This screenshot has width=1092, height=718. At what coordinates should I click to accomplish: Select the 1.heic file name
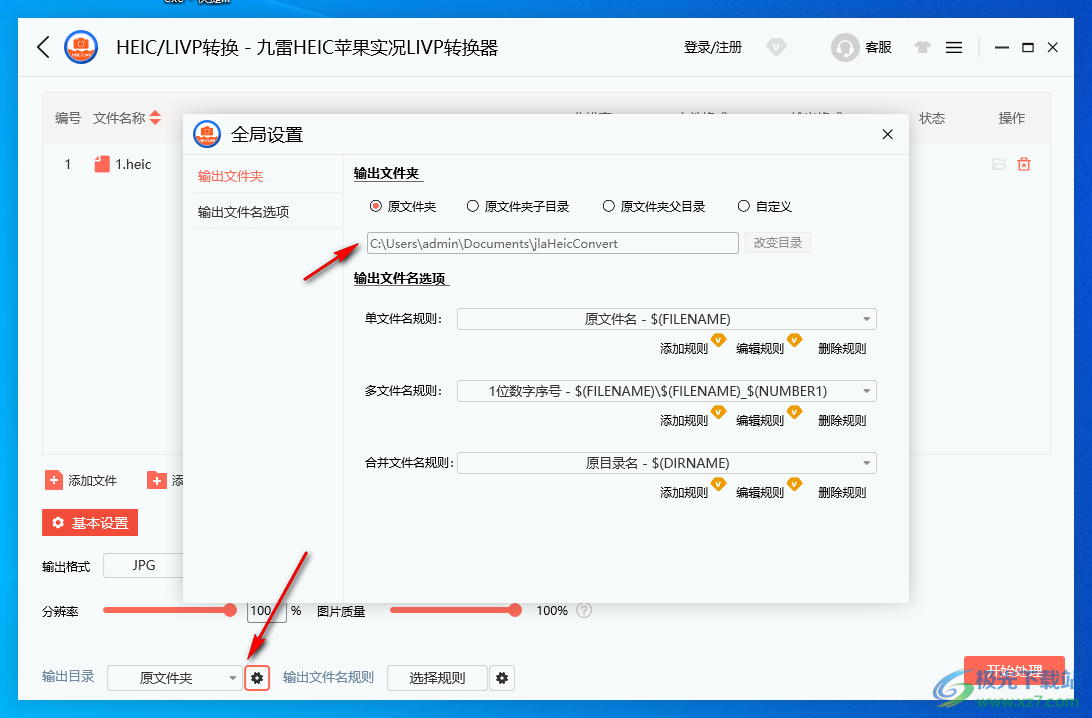point(133,164)
